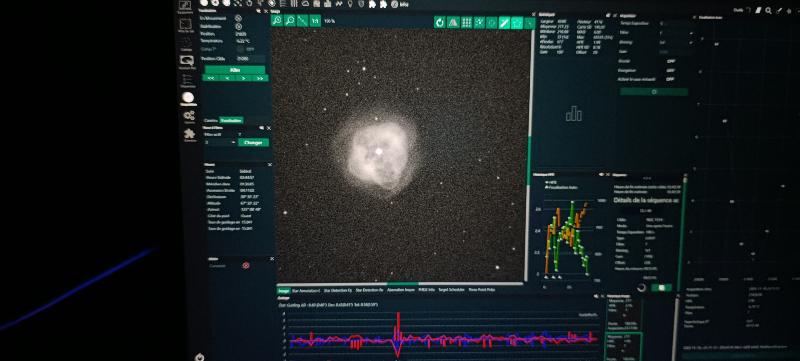
Task: Click the green capture button in Acquisition panel
Action: tap(654, 92)
